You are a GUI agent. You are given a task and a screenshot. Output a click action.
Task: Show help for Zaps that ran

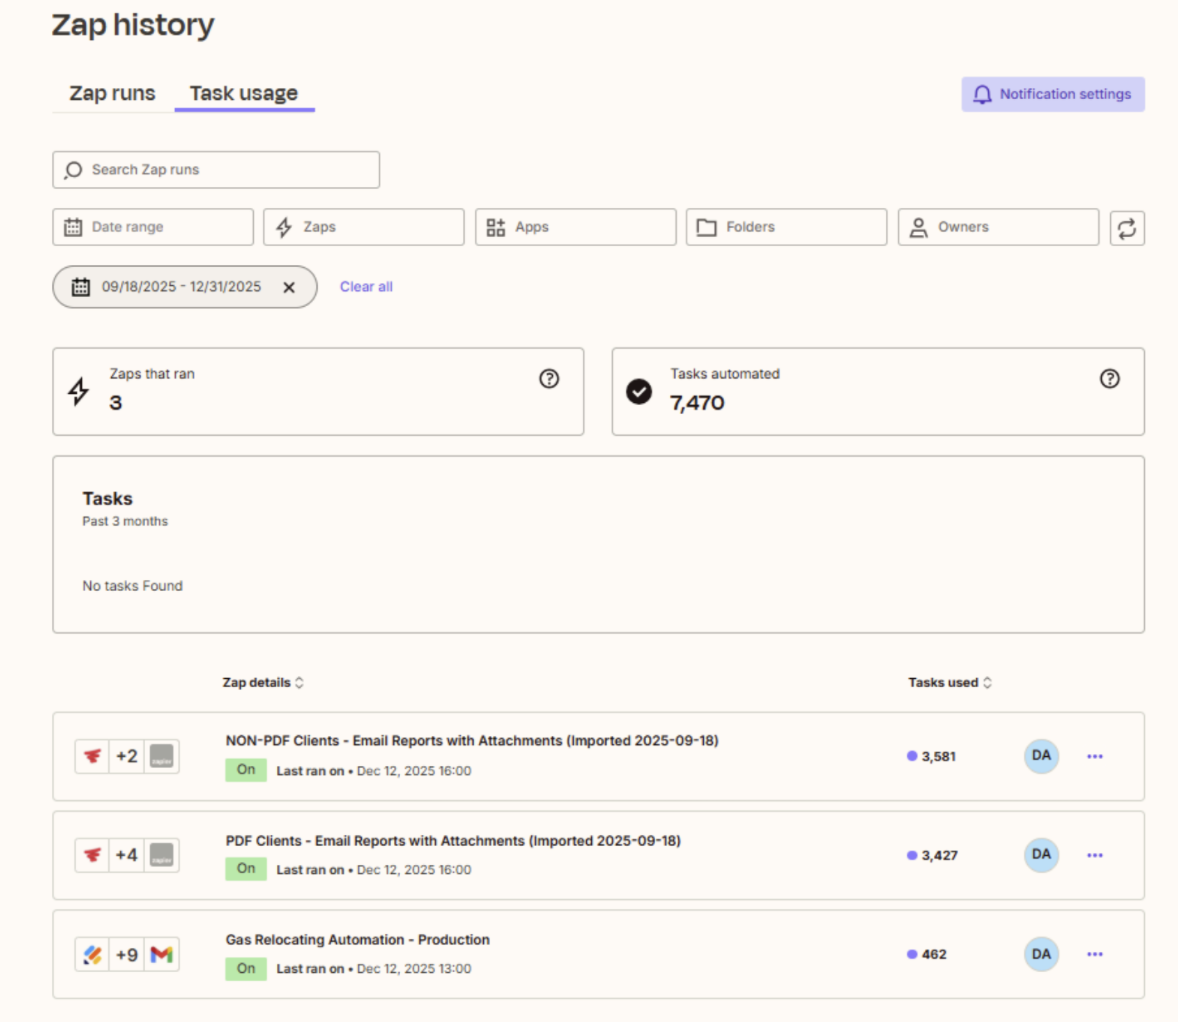(549, 379)
